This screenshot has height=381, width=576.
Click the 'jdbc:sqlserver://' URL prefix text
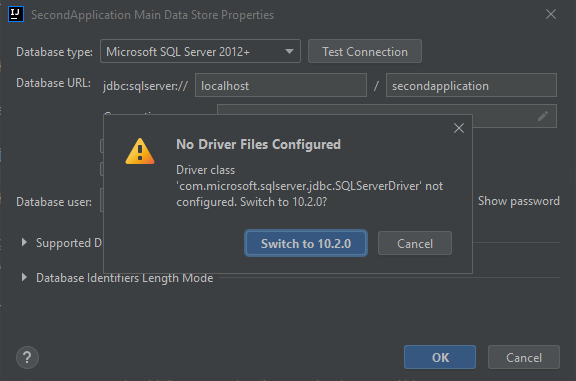tap(145, 86)
